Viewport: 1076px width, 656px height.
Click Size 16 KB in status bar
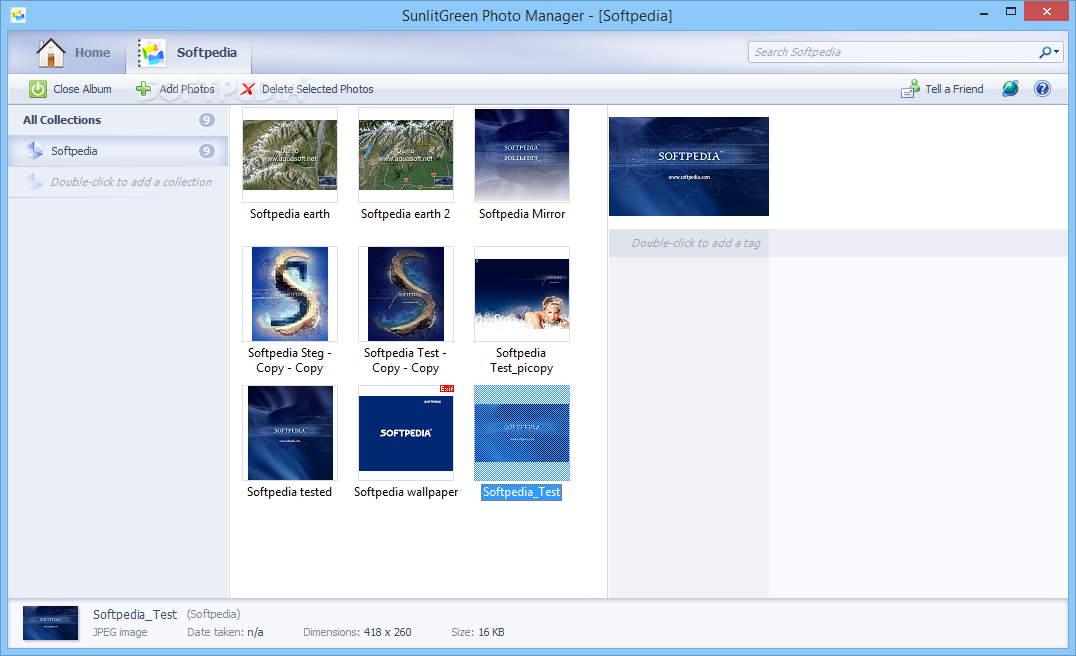(478, 633)
